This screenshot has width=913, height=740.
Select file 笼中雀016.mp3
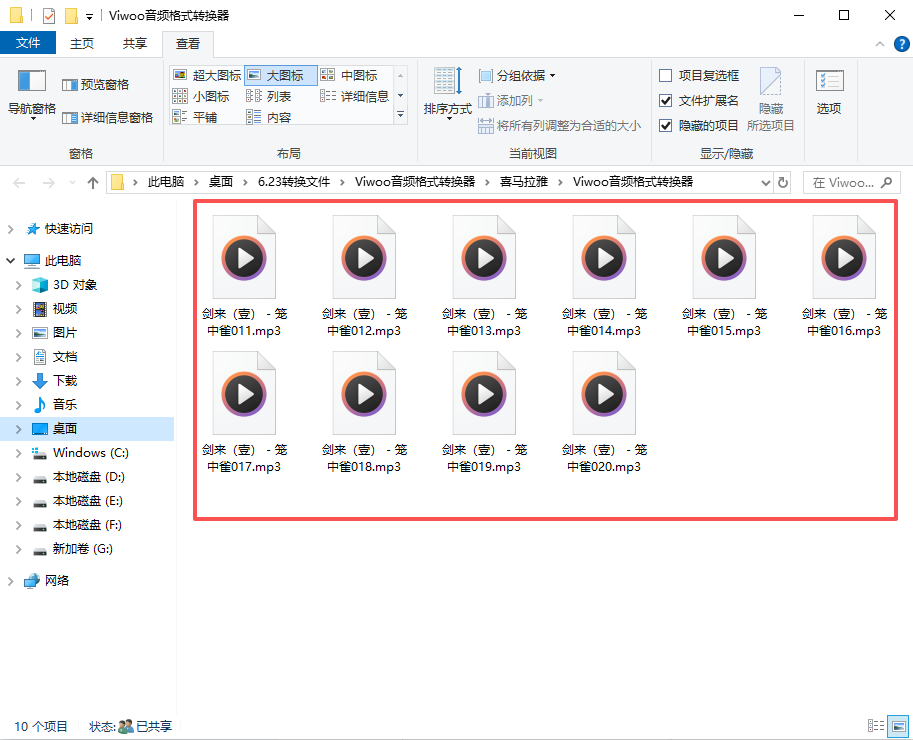[x=844, y=276]
